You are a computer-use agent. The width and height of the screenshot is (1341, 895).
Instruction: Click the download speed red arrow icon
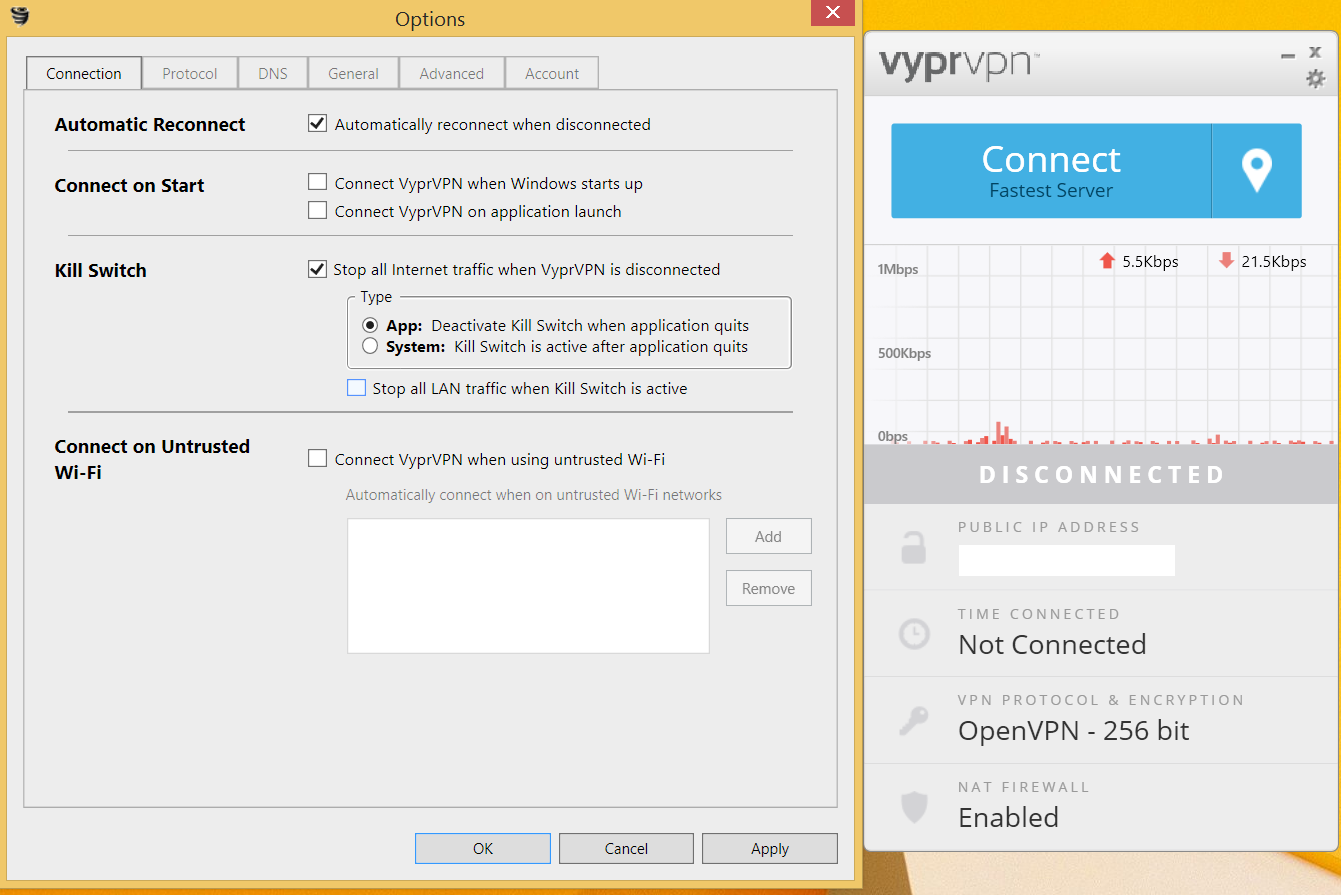click(x=1226, y=261)
